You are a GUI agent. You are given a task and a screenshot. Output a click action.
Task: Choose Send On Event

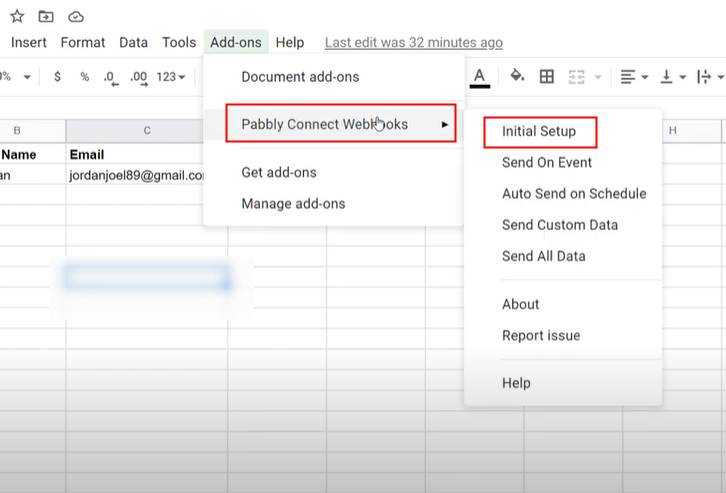point(563,162)
